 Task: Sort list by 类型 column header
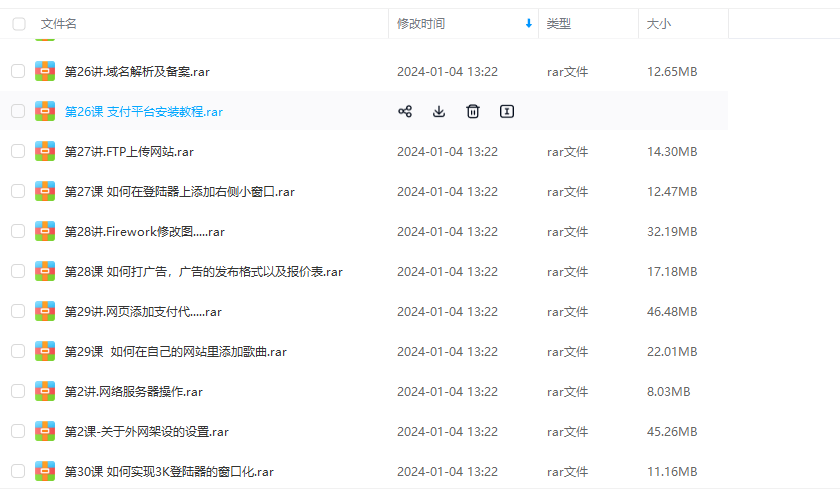coord(558,23)
